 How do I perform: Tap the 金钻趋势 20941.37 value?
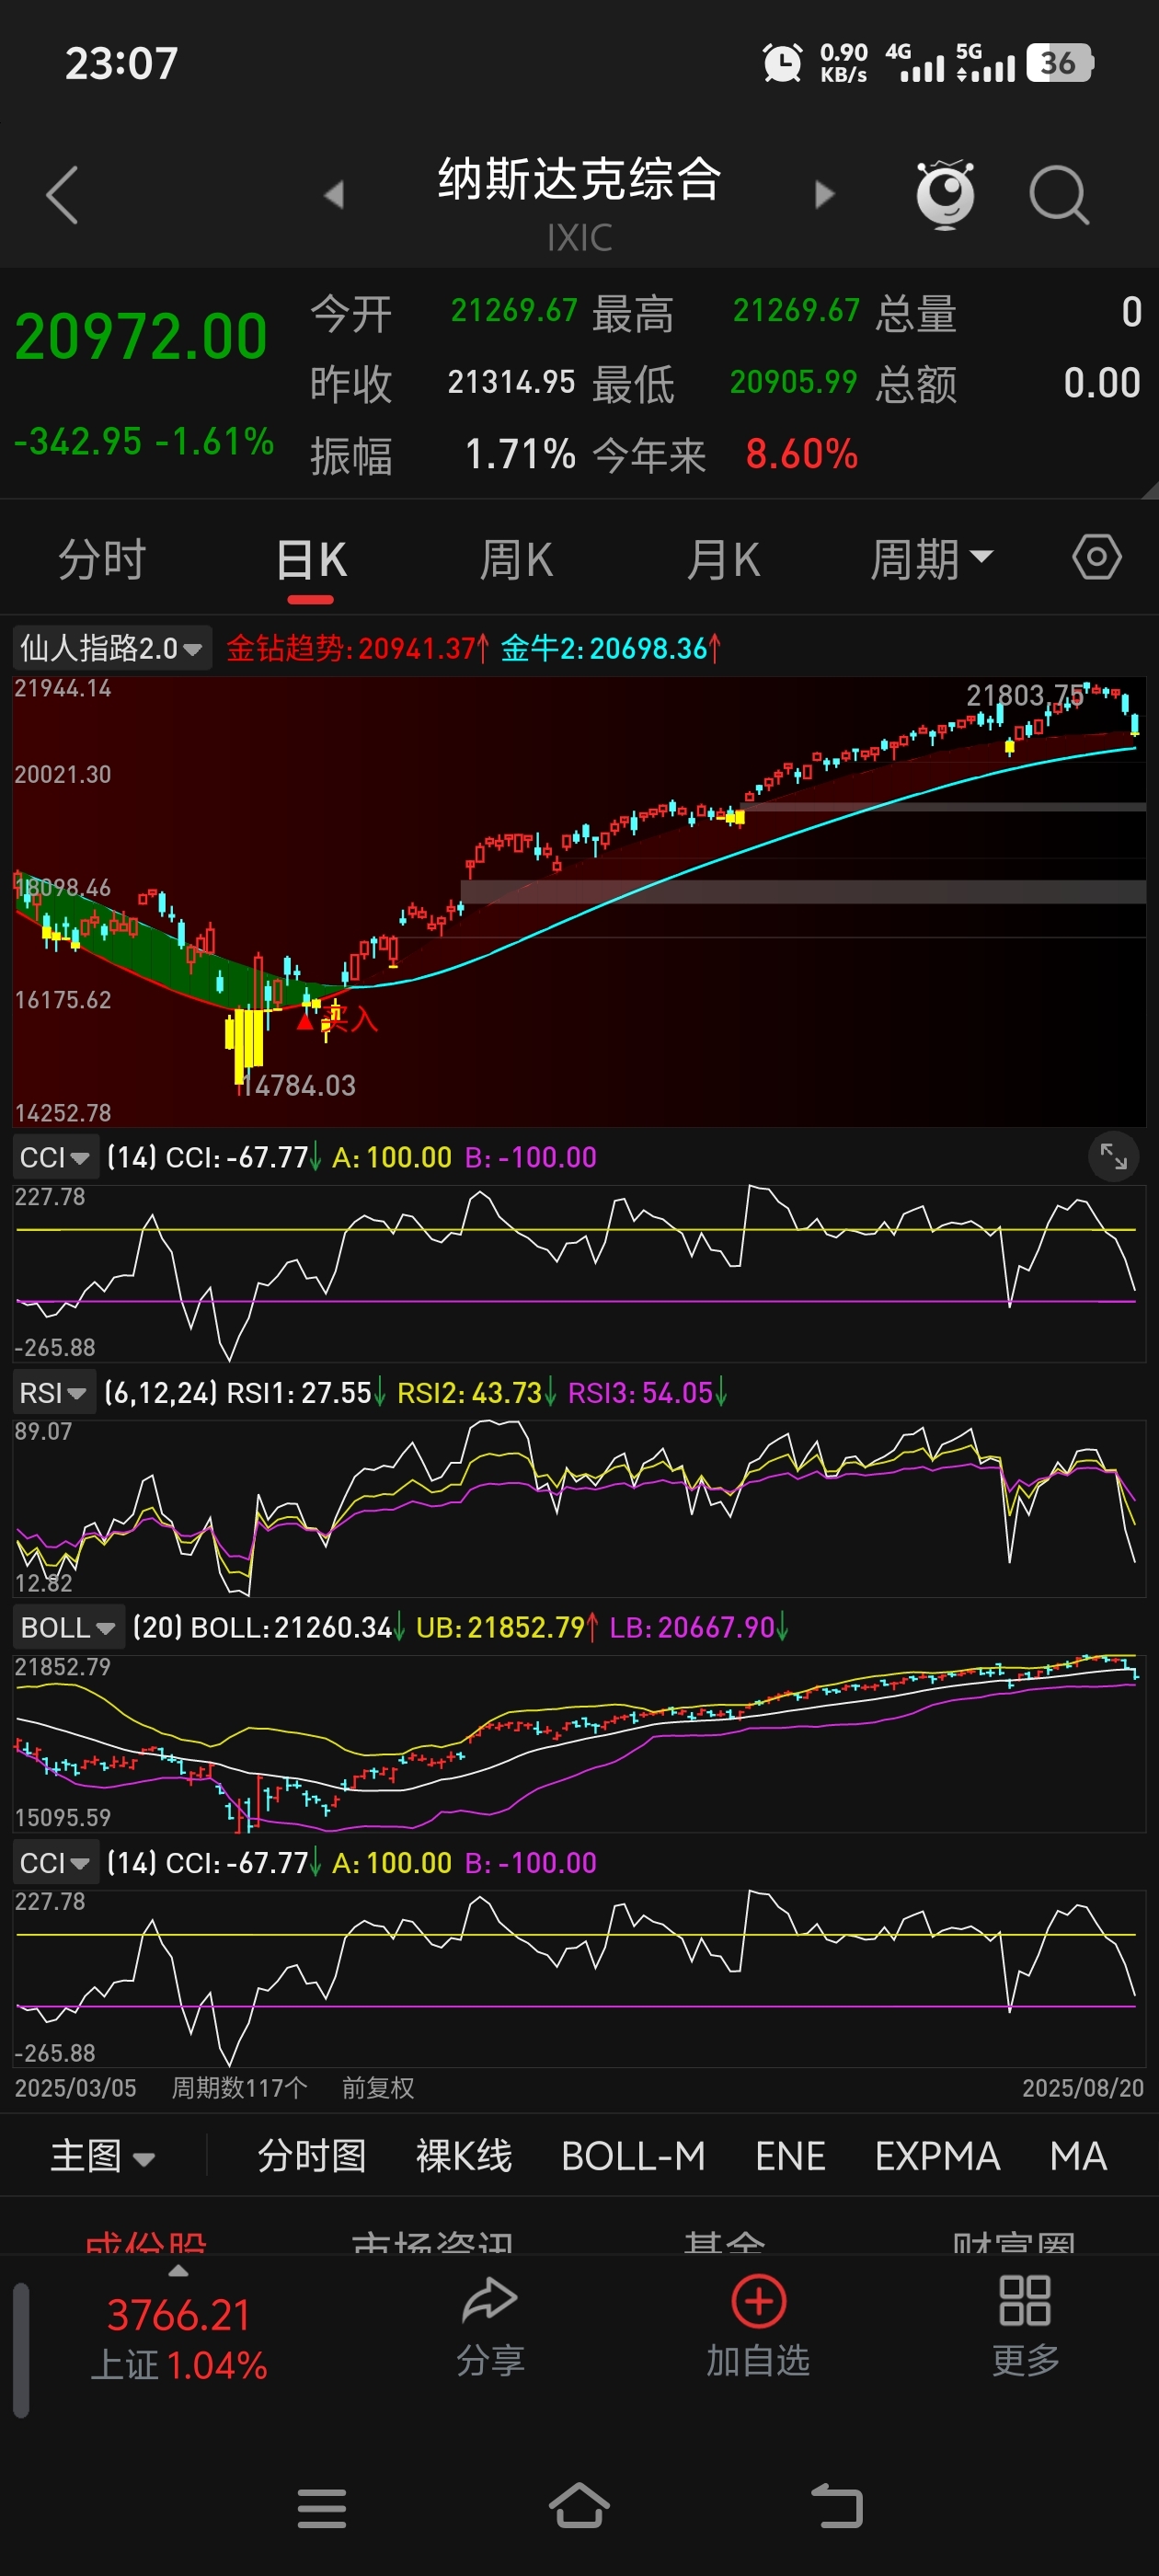(358, 648)
